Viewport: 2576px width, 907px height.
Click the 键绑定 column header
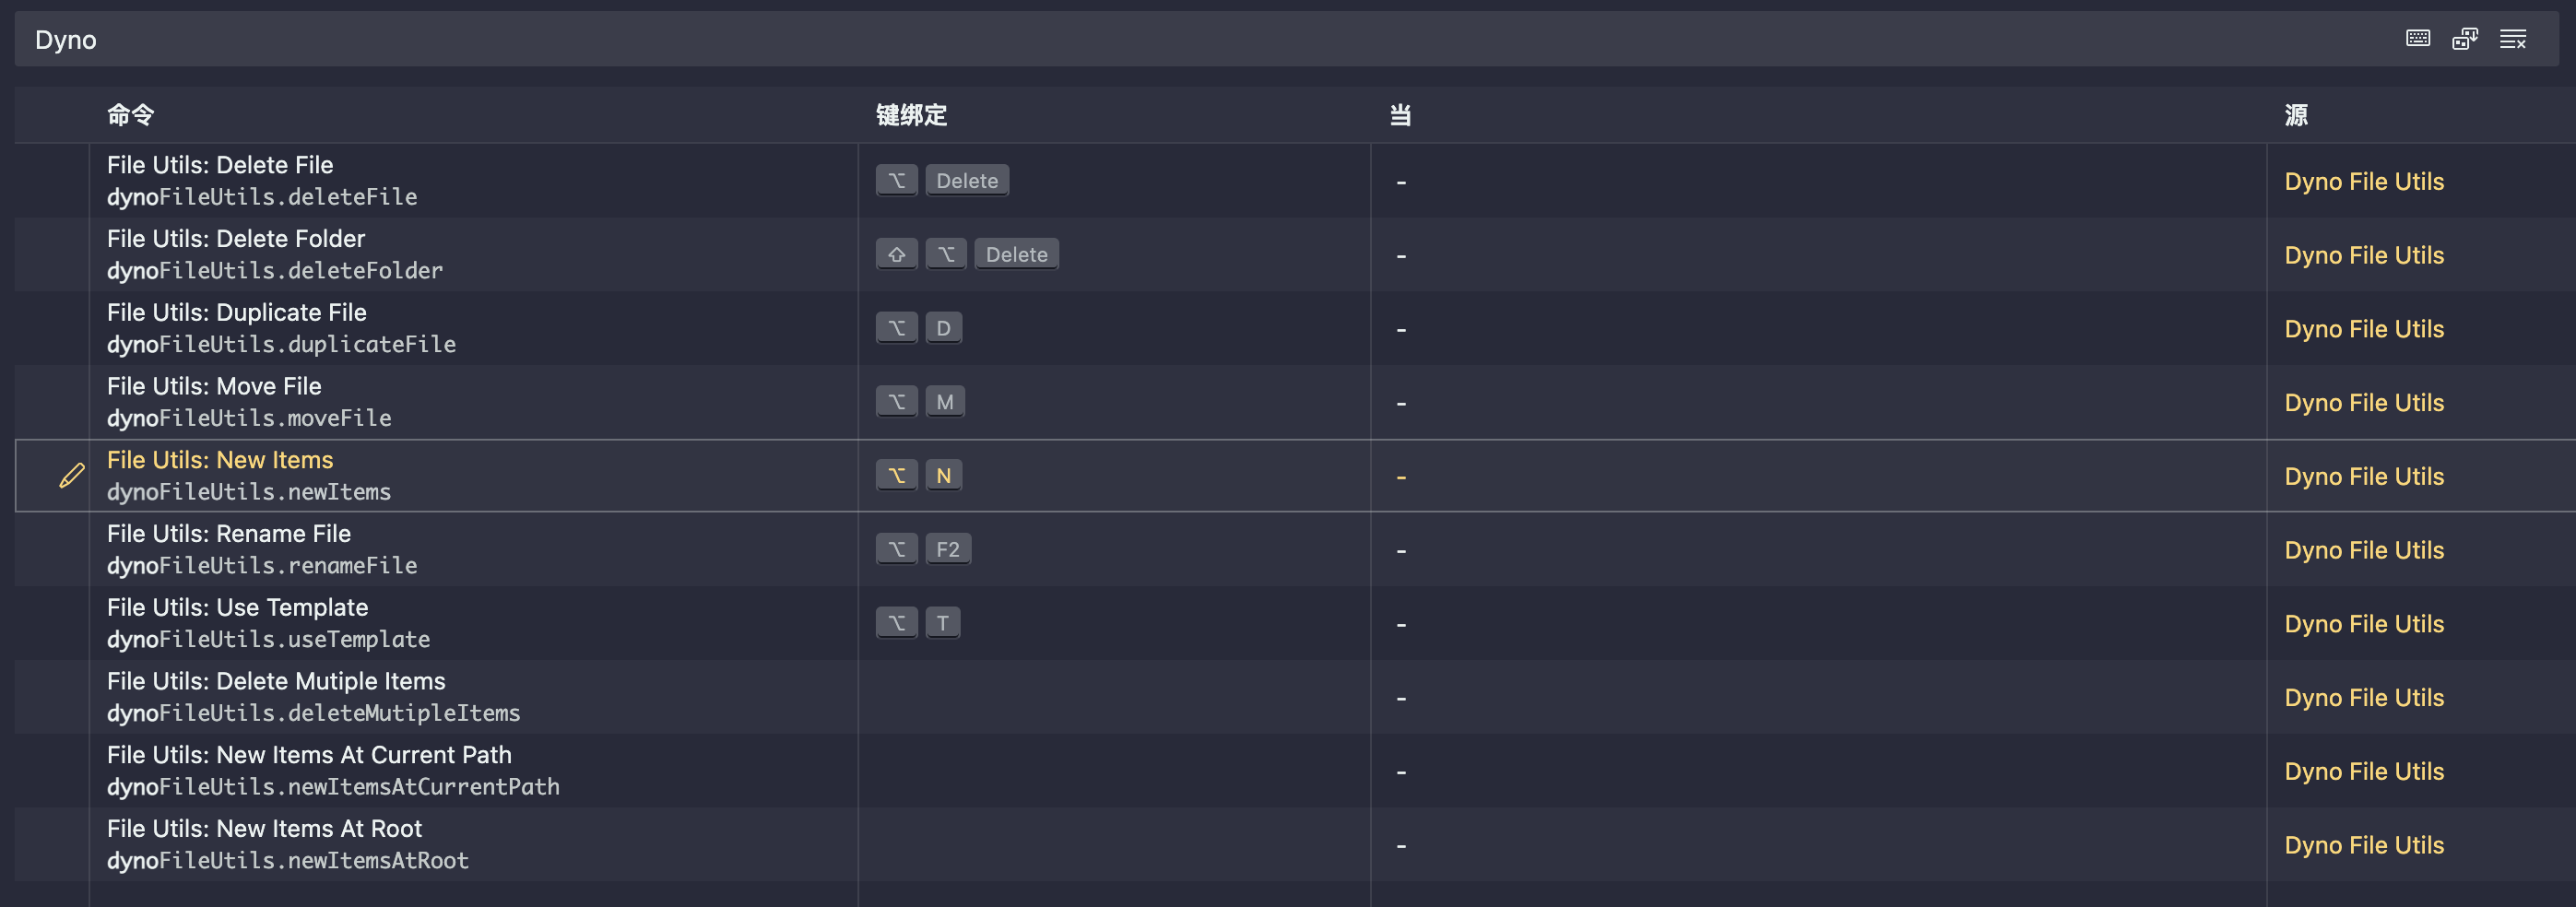911,115
